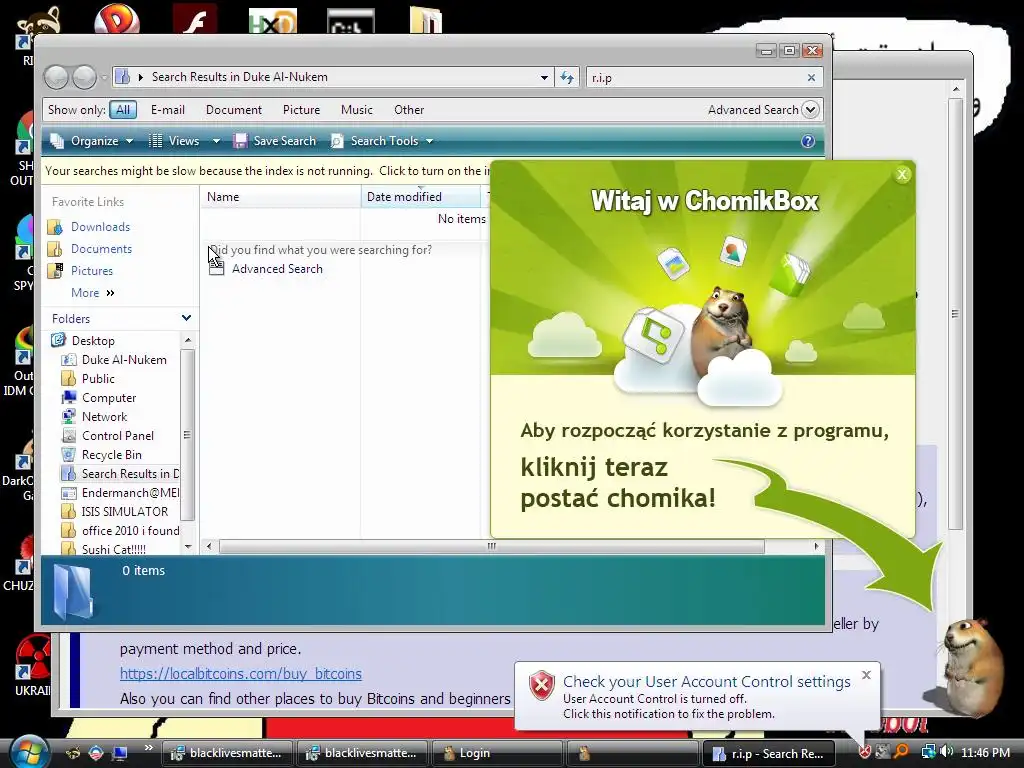This screenshot has width=1024, height=768.
Task: Switch to the Login taskbar window
Action: (x=496, y=753)
